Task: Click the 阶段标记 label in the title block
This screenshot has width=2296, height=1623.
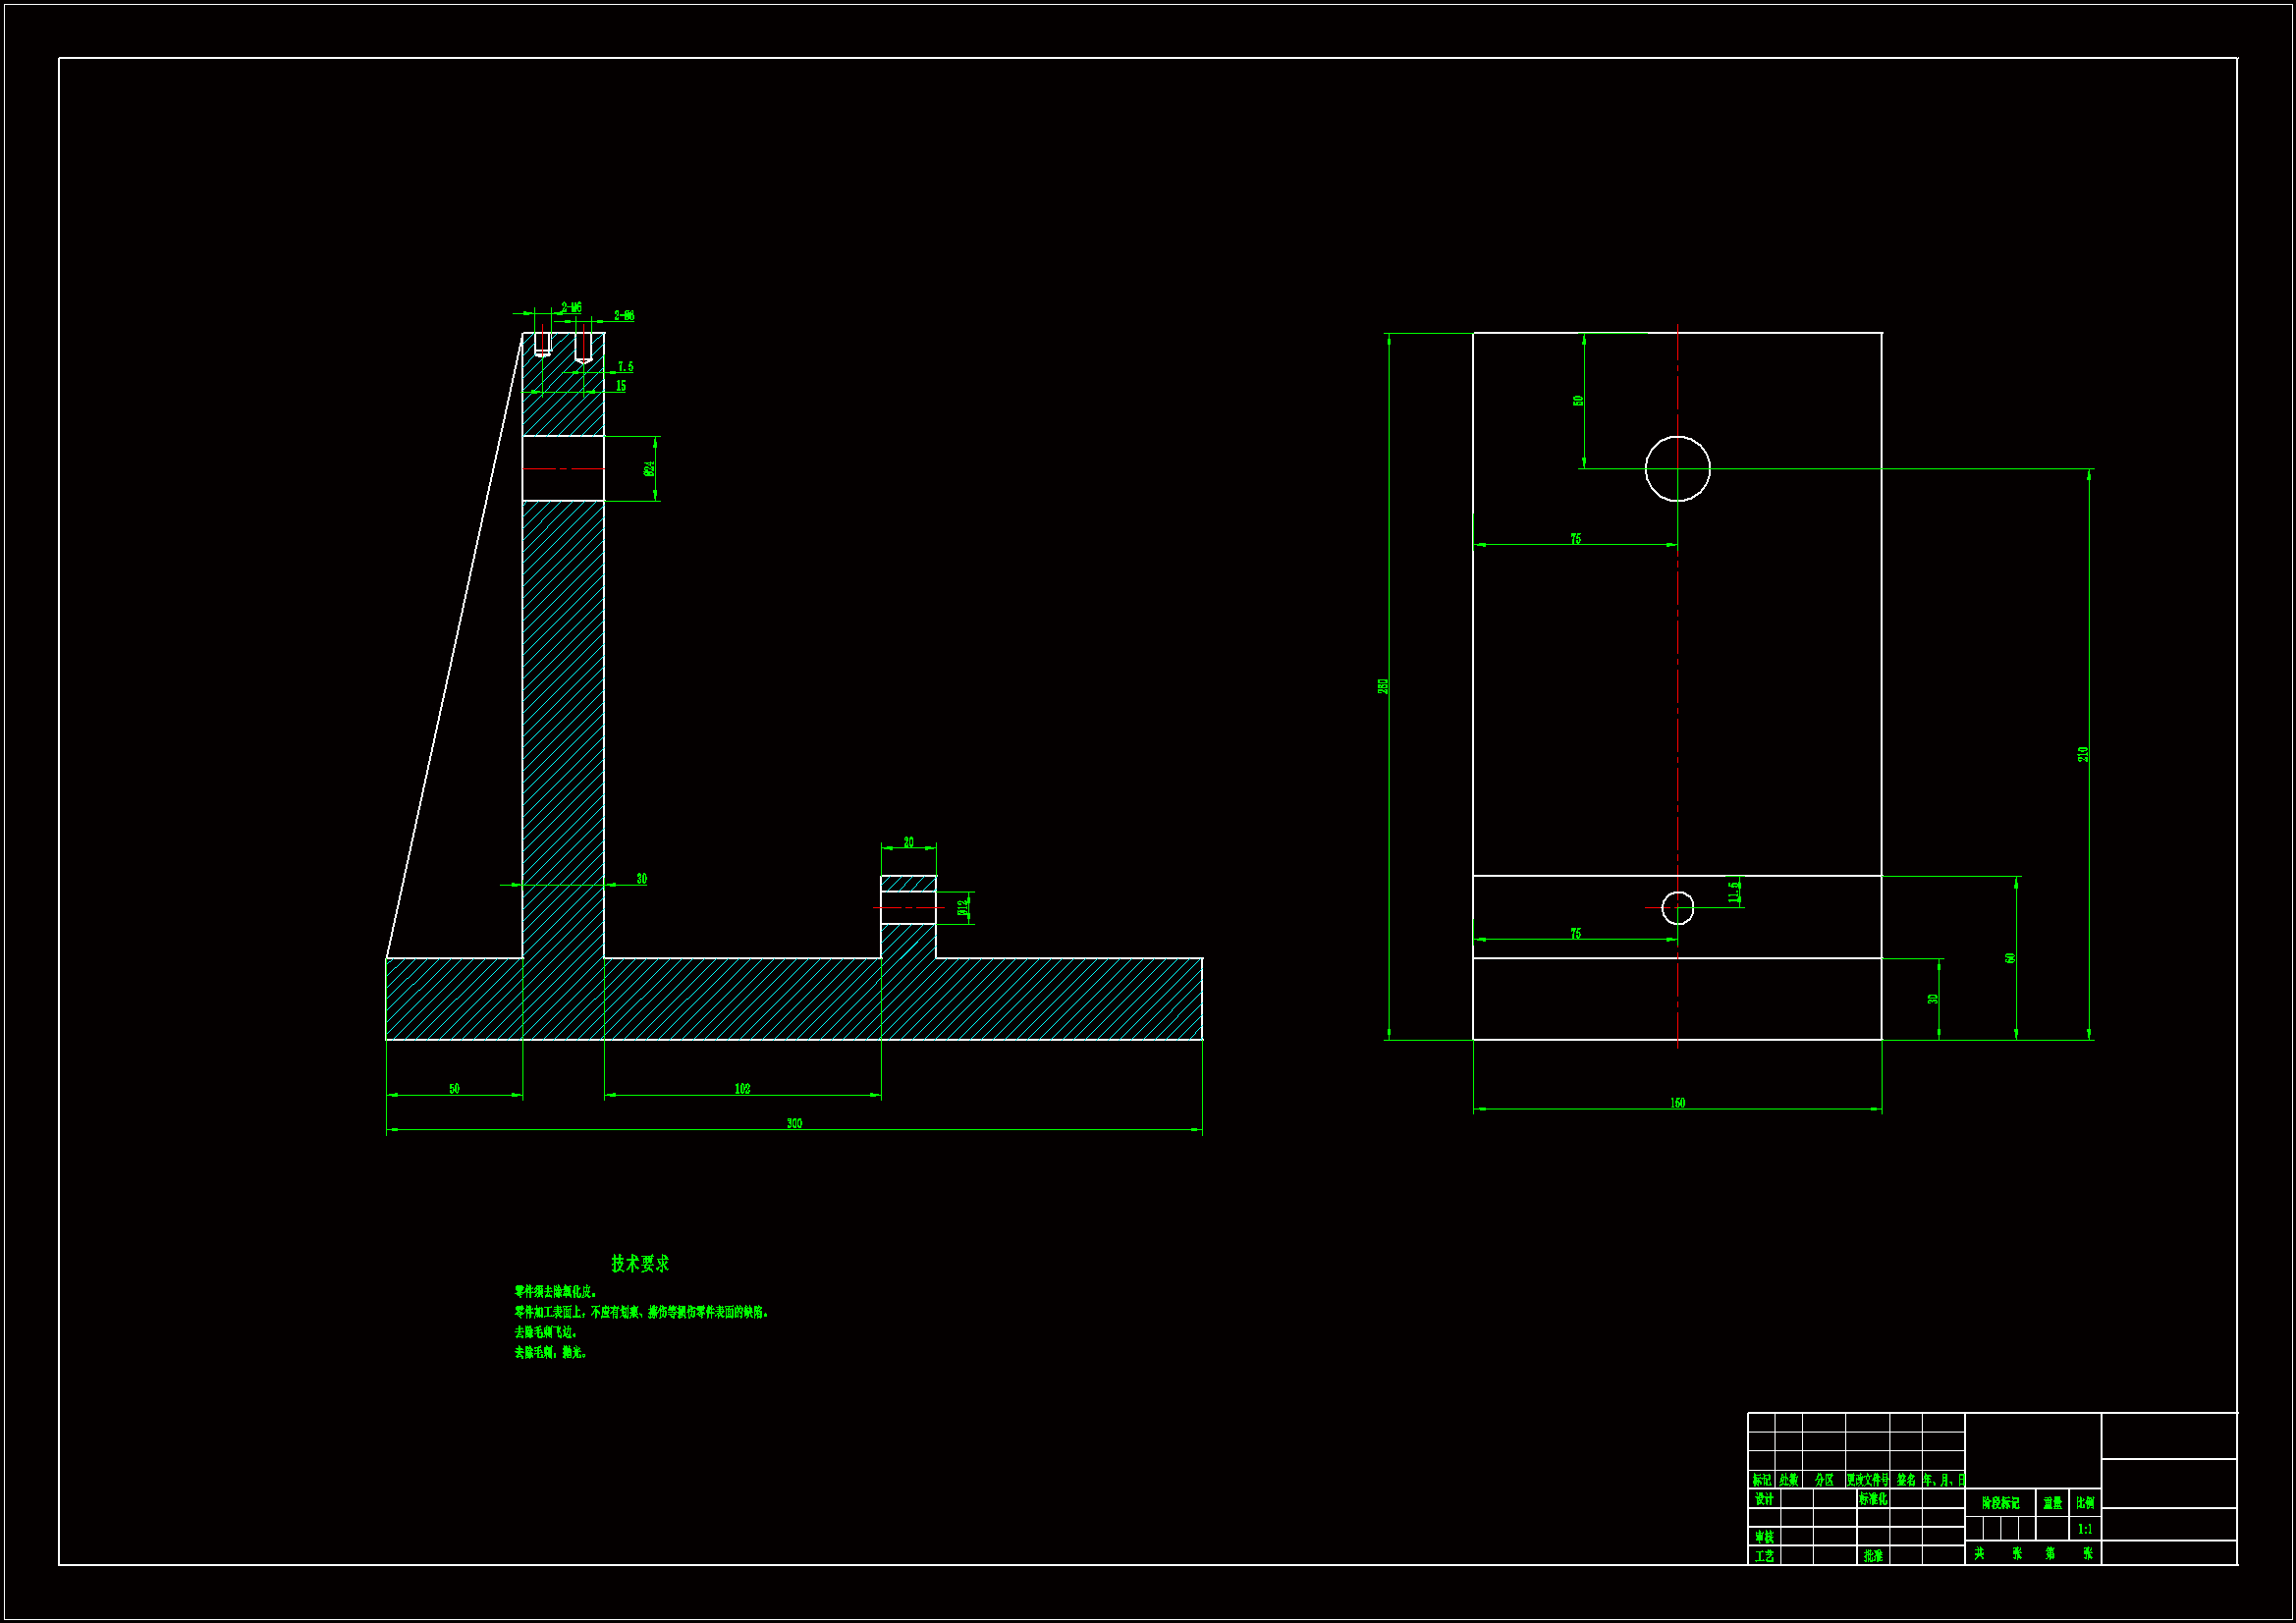Action: (2000, 1503)
